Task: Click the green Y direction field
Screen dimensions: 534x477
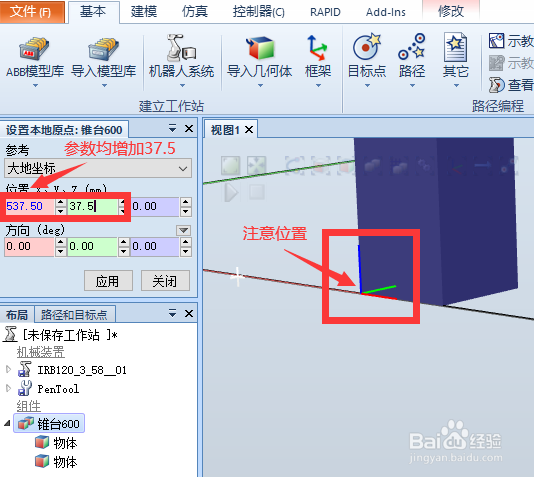Action: pyautogui.click(x=93, y=247)
